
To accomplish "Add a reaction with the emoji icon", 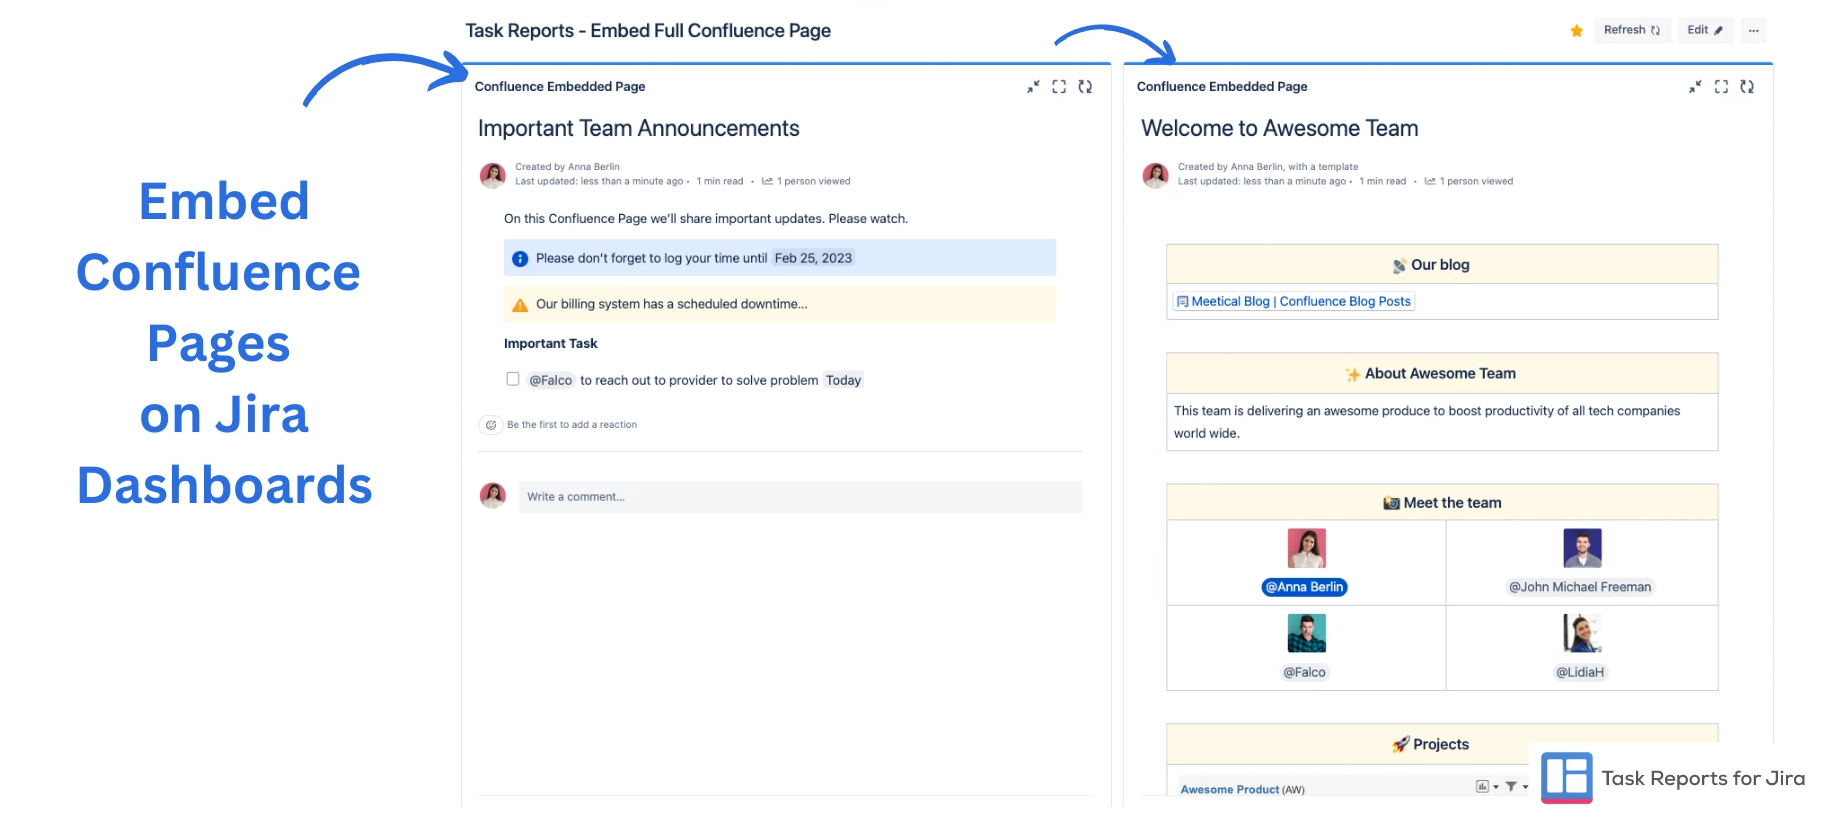I will pyautogui.click(x=491, y=425).
